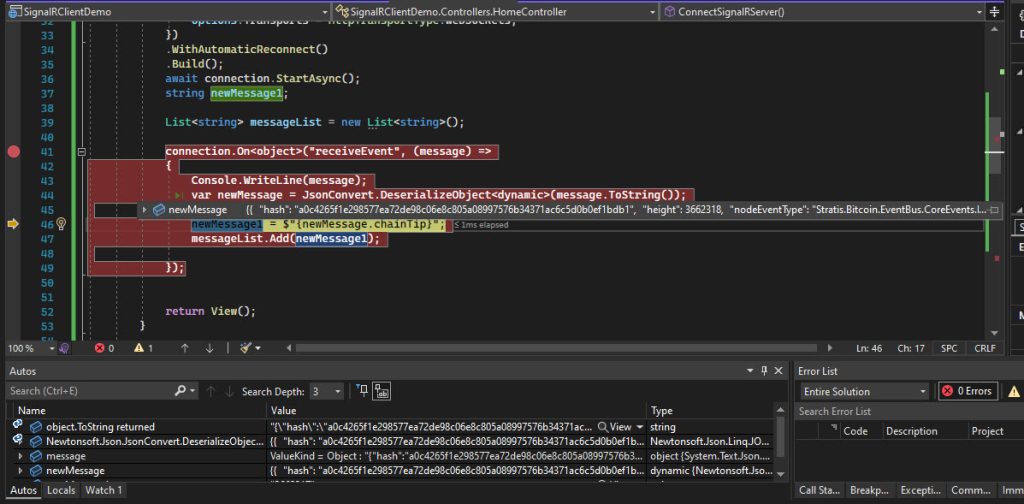Navigate to previous issue with up arrow
Image resolution: width=1024 pixels, height=504 pixels.
(184, 348)
